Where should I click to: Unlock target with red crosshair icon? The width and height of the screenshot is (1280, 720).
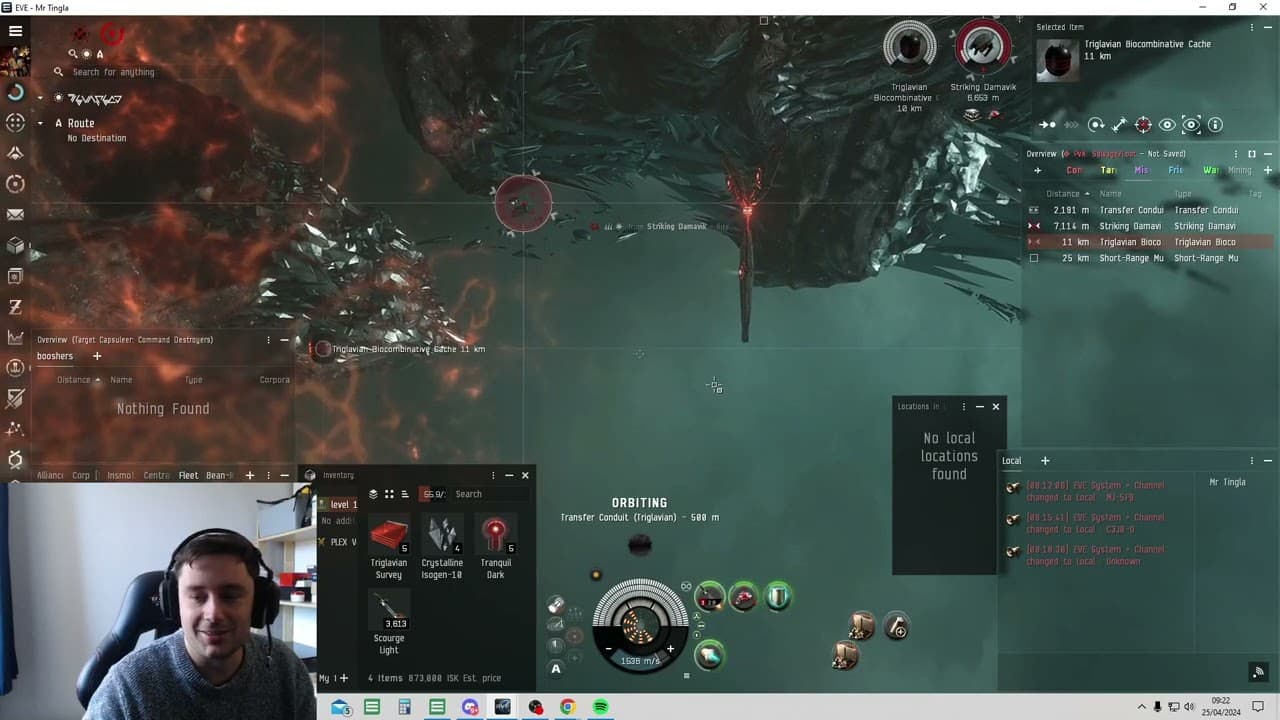pyautogui.click(x=1143, y=125)
